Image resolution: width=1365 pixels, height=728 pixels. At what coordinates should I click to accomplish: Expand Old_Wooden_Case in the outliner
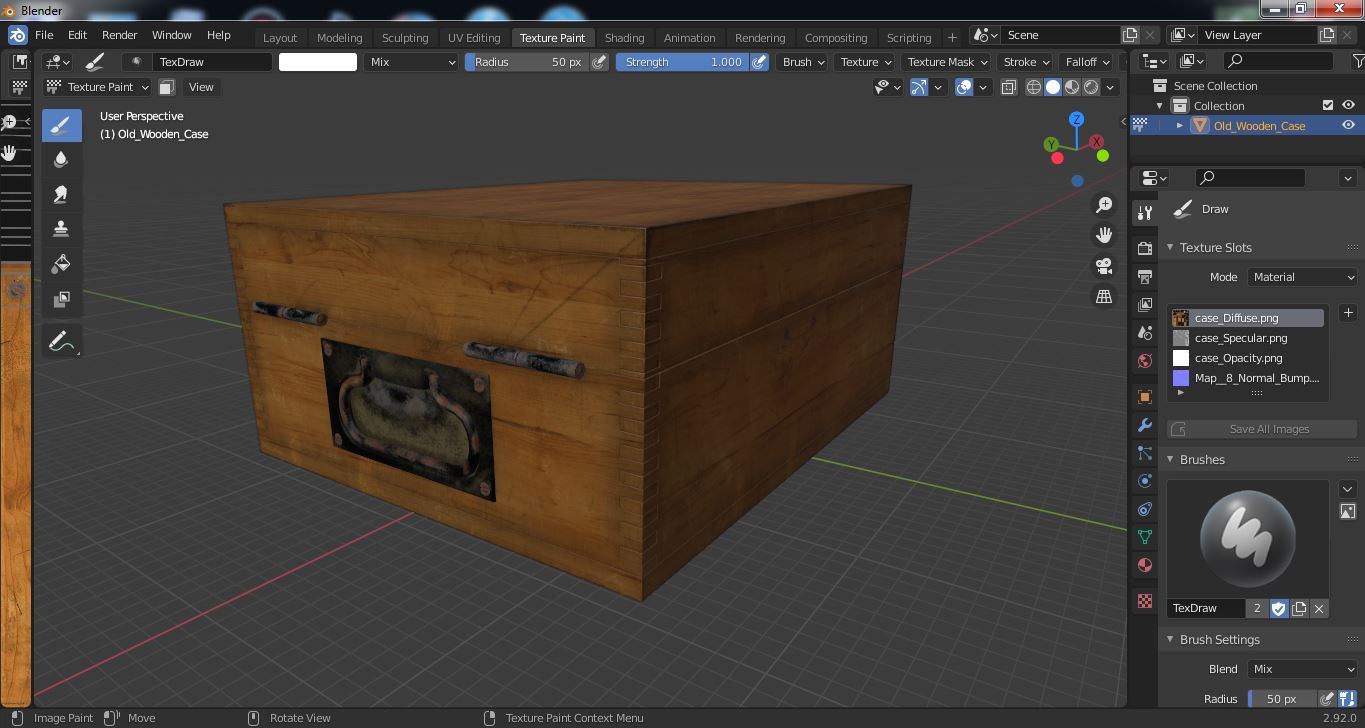point(1180,125)
